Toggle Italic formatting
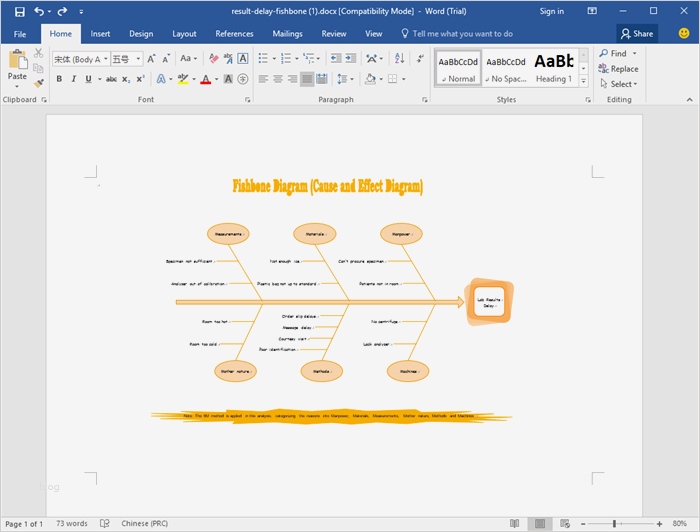 coord(74,79)
